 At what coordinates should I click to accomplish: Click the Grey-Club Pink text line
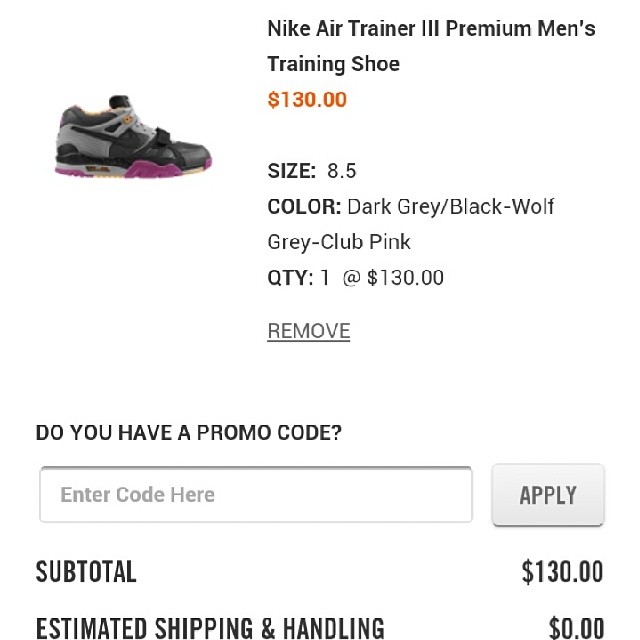[x=339, y=242]
